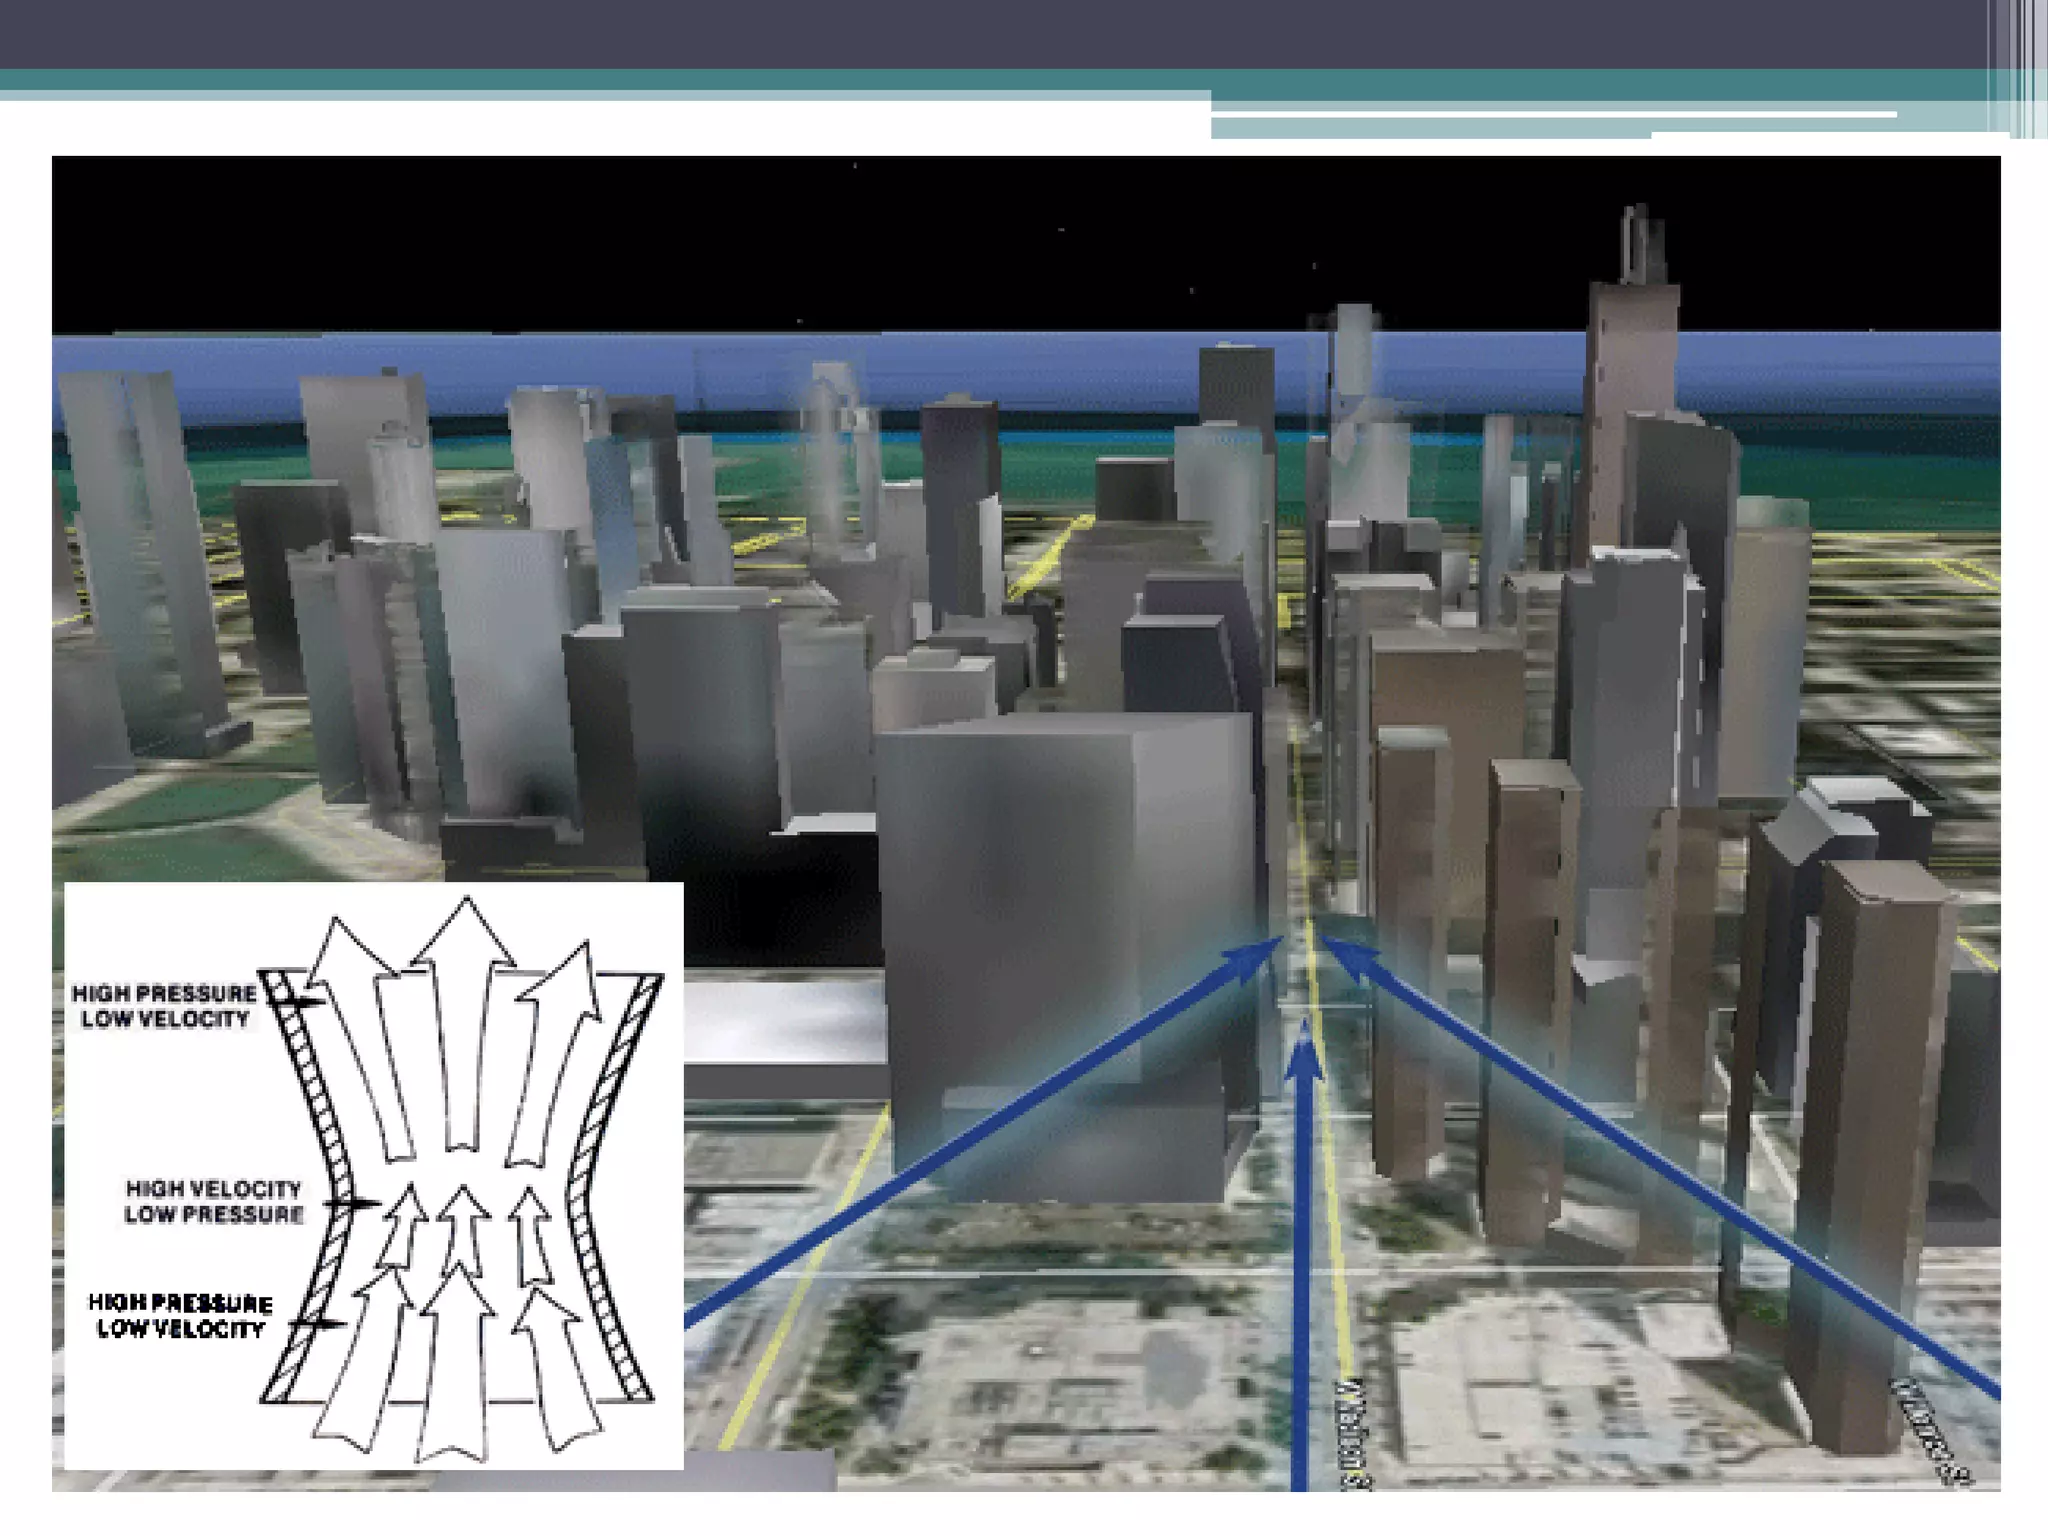Click the top 'HIGH PRESSURE LOW VELOCITY' label

[164, 1006]
